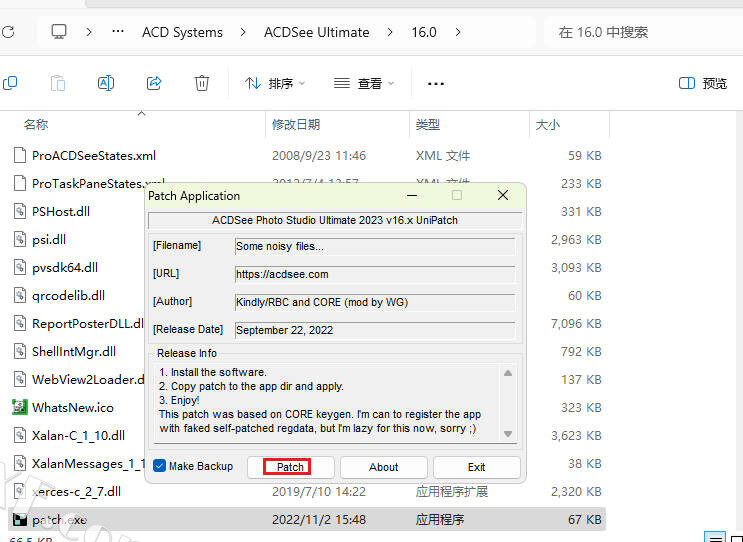
Task: Click the patch.exe application icon
Action: pos(19,519)
